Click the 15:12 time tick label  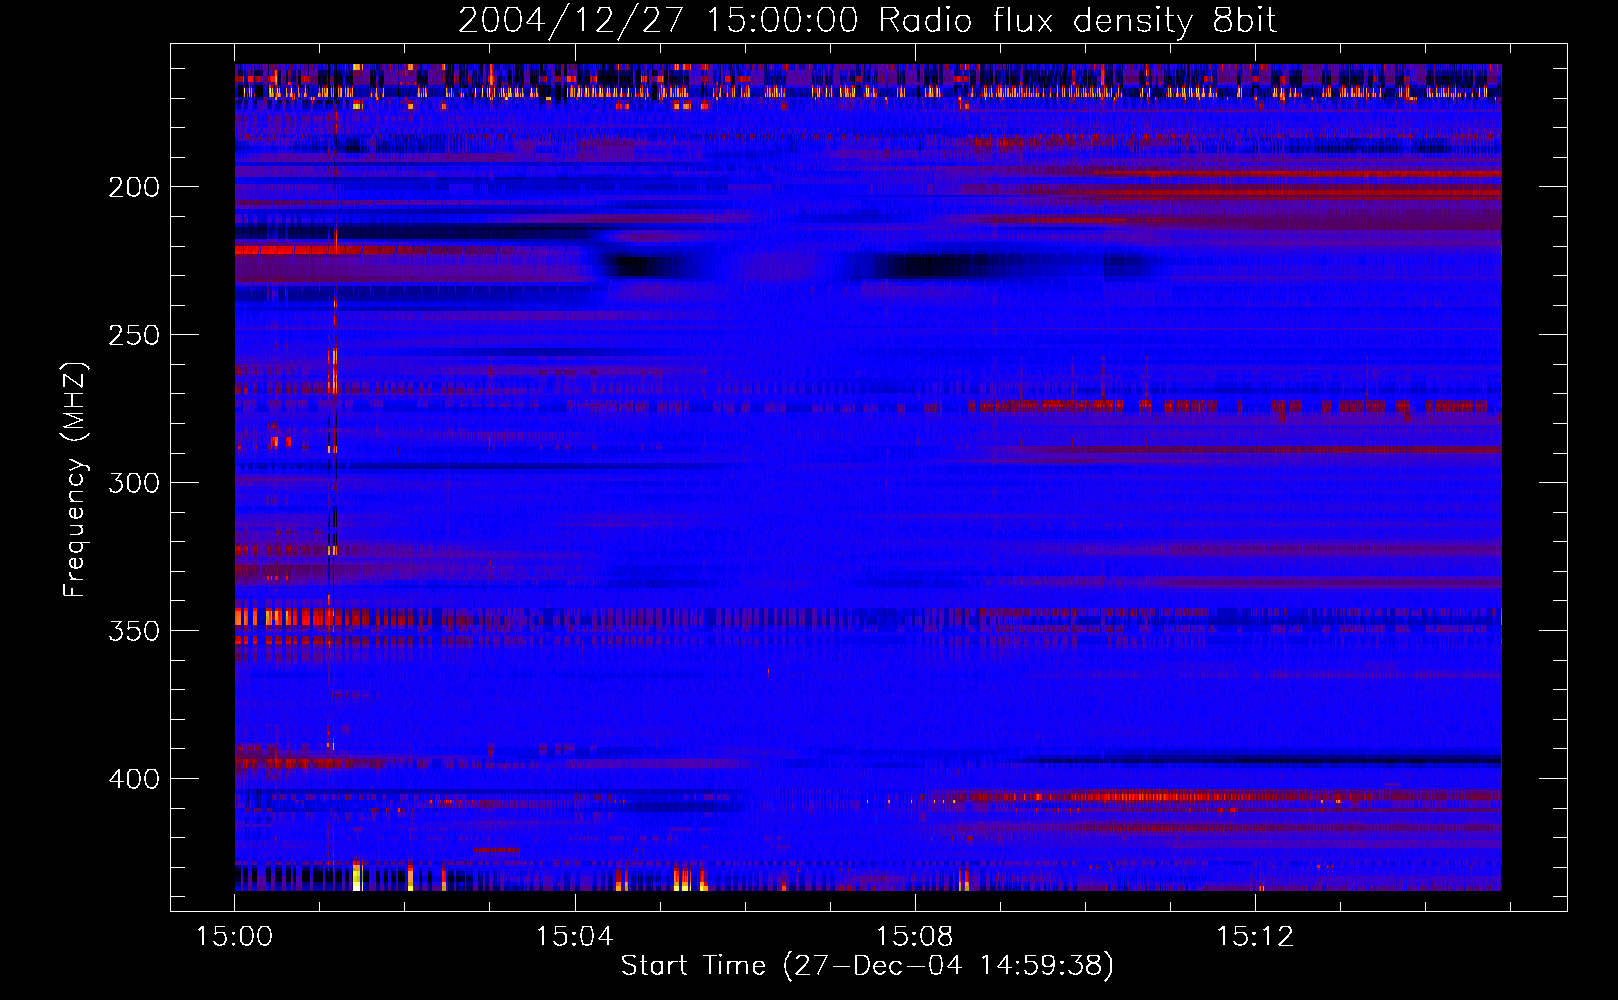click(x=1255, y=937)
